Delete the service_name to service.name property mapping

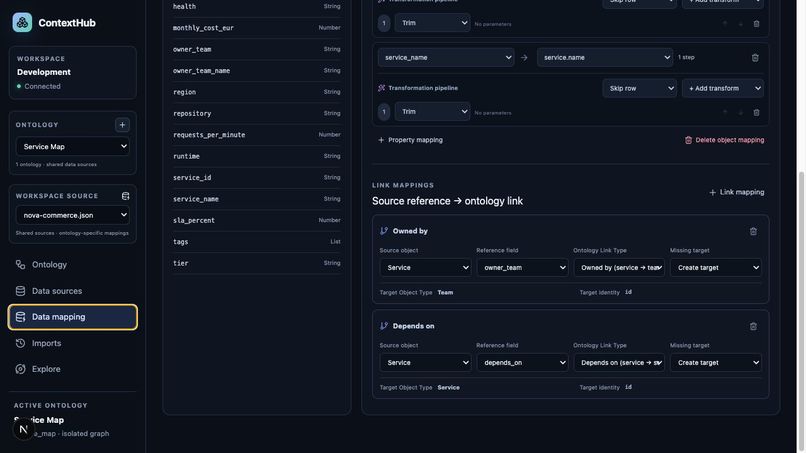pos(755,58)
